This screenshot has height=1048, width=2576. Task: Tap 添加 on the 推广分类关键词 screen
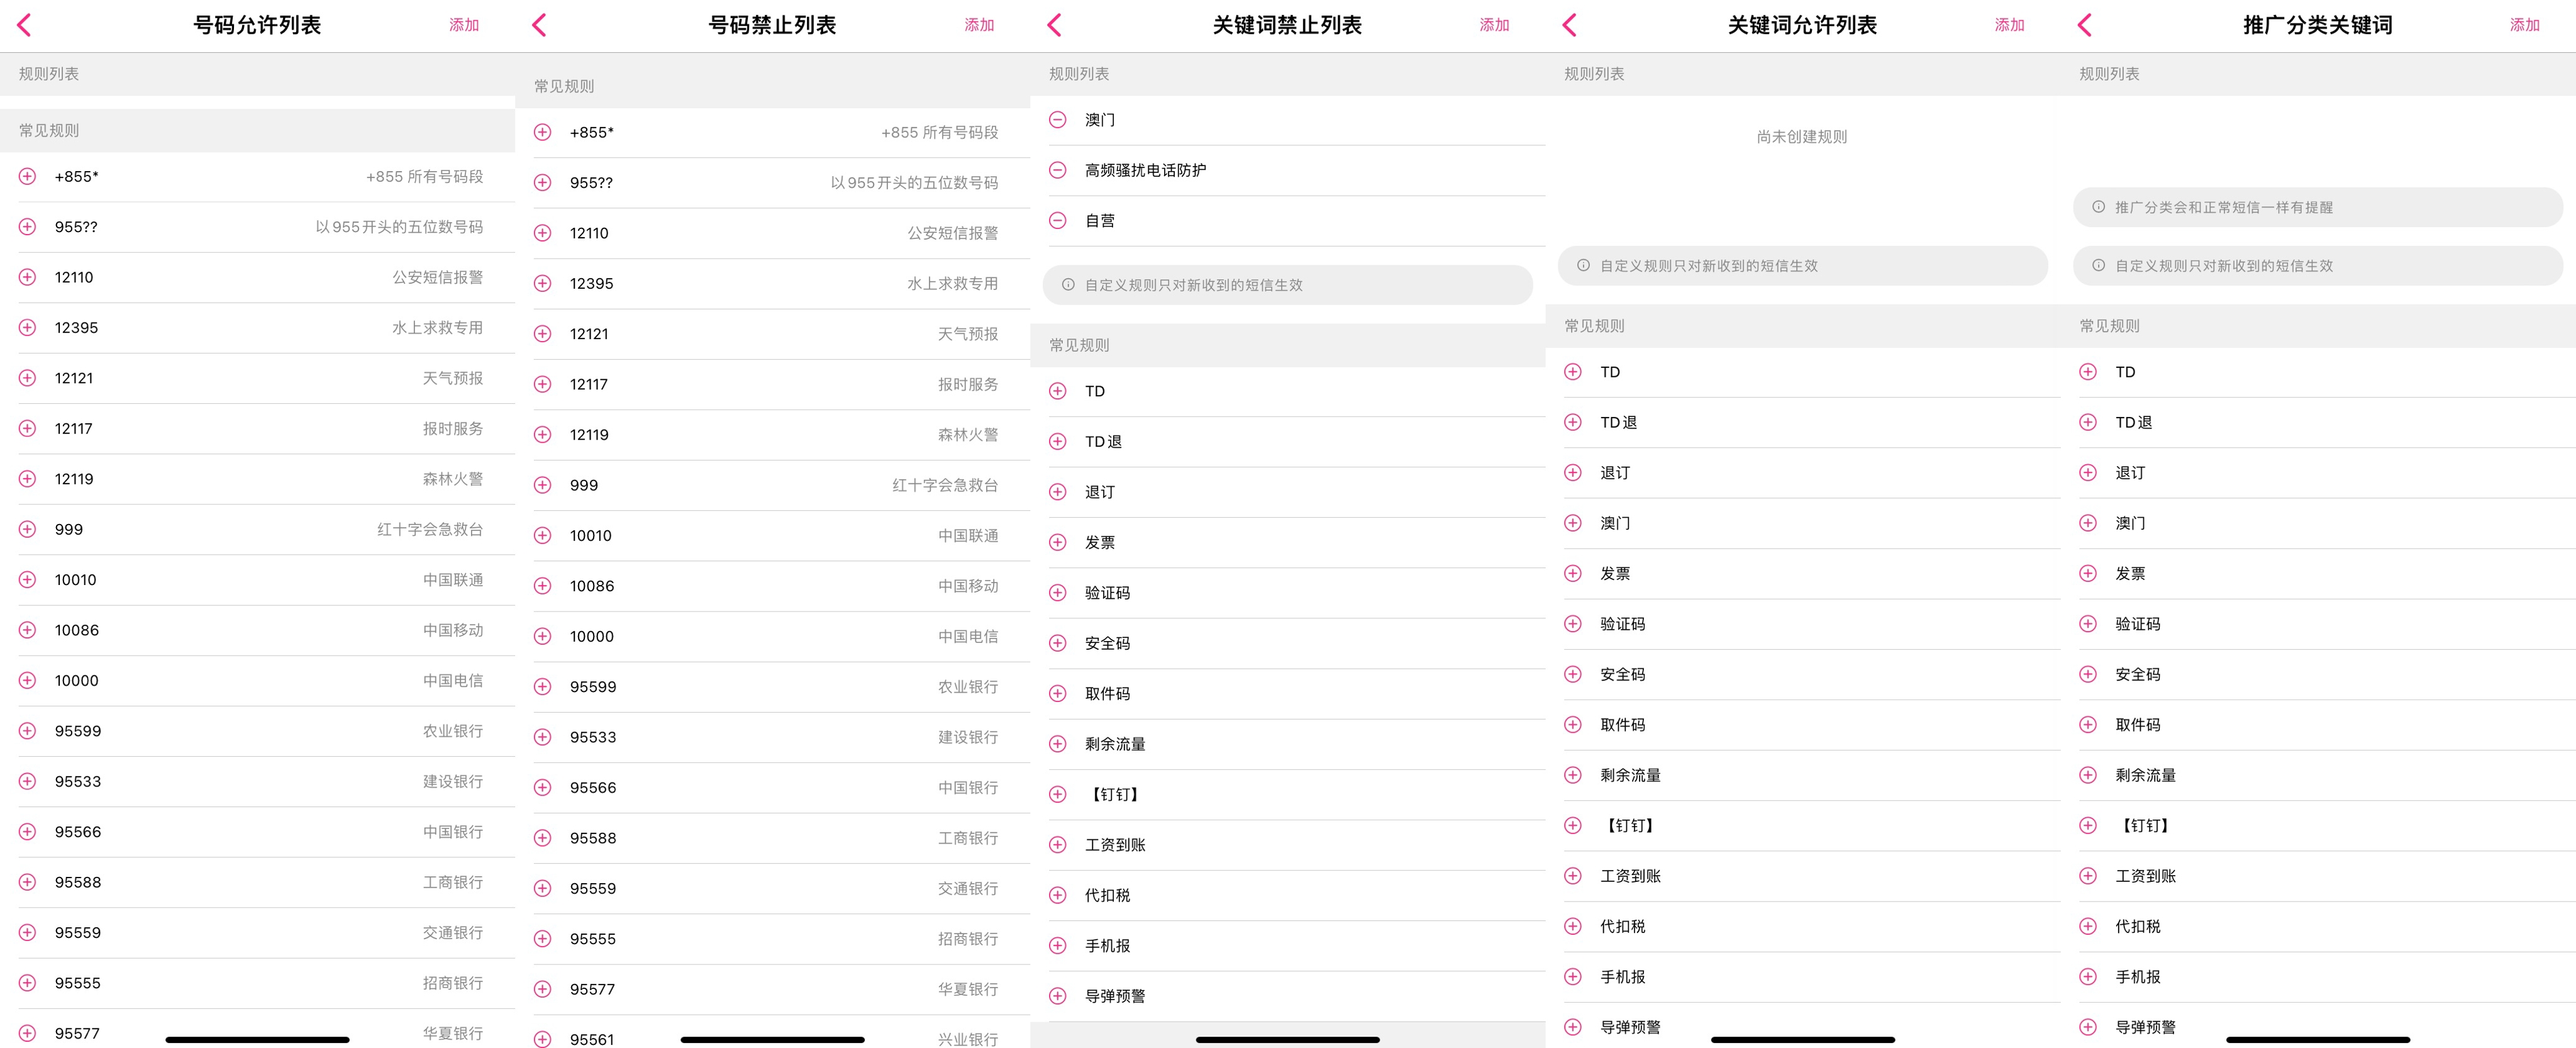[2526, 24]
